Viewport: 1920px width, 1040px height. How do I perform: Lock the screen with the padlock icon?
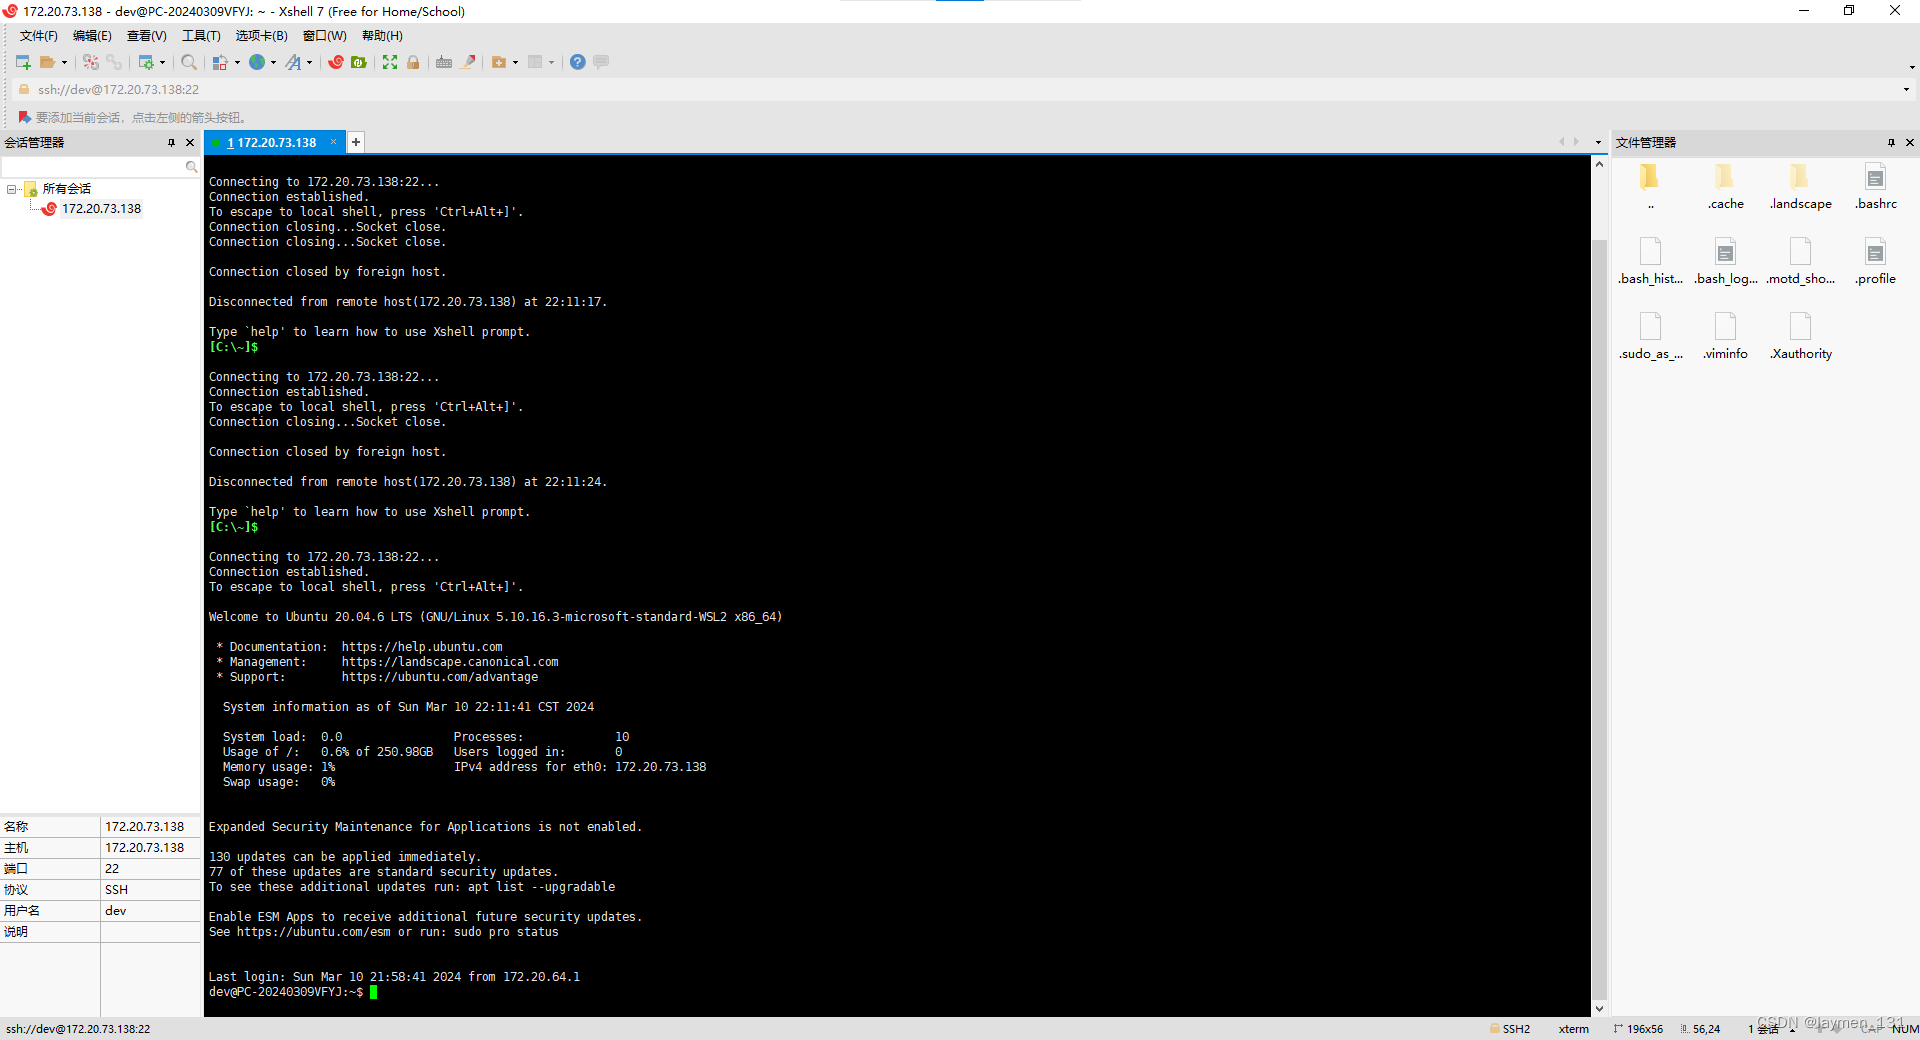pyautogui.click(x=413, y=62)
